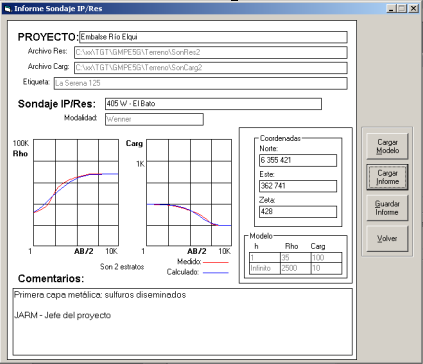Edit the Este coordinate 362 741
423x364 pixels.
298,186
